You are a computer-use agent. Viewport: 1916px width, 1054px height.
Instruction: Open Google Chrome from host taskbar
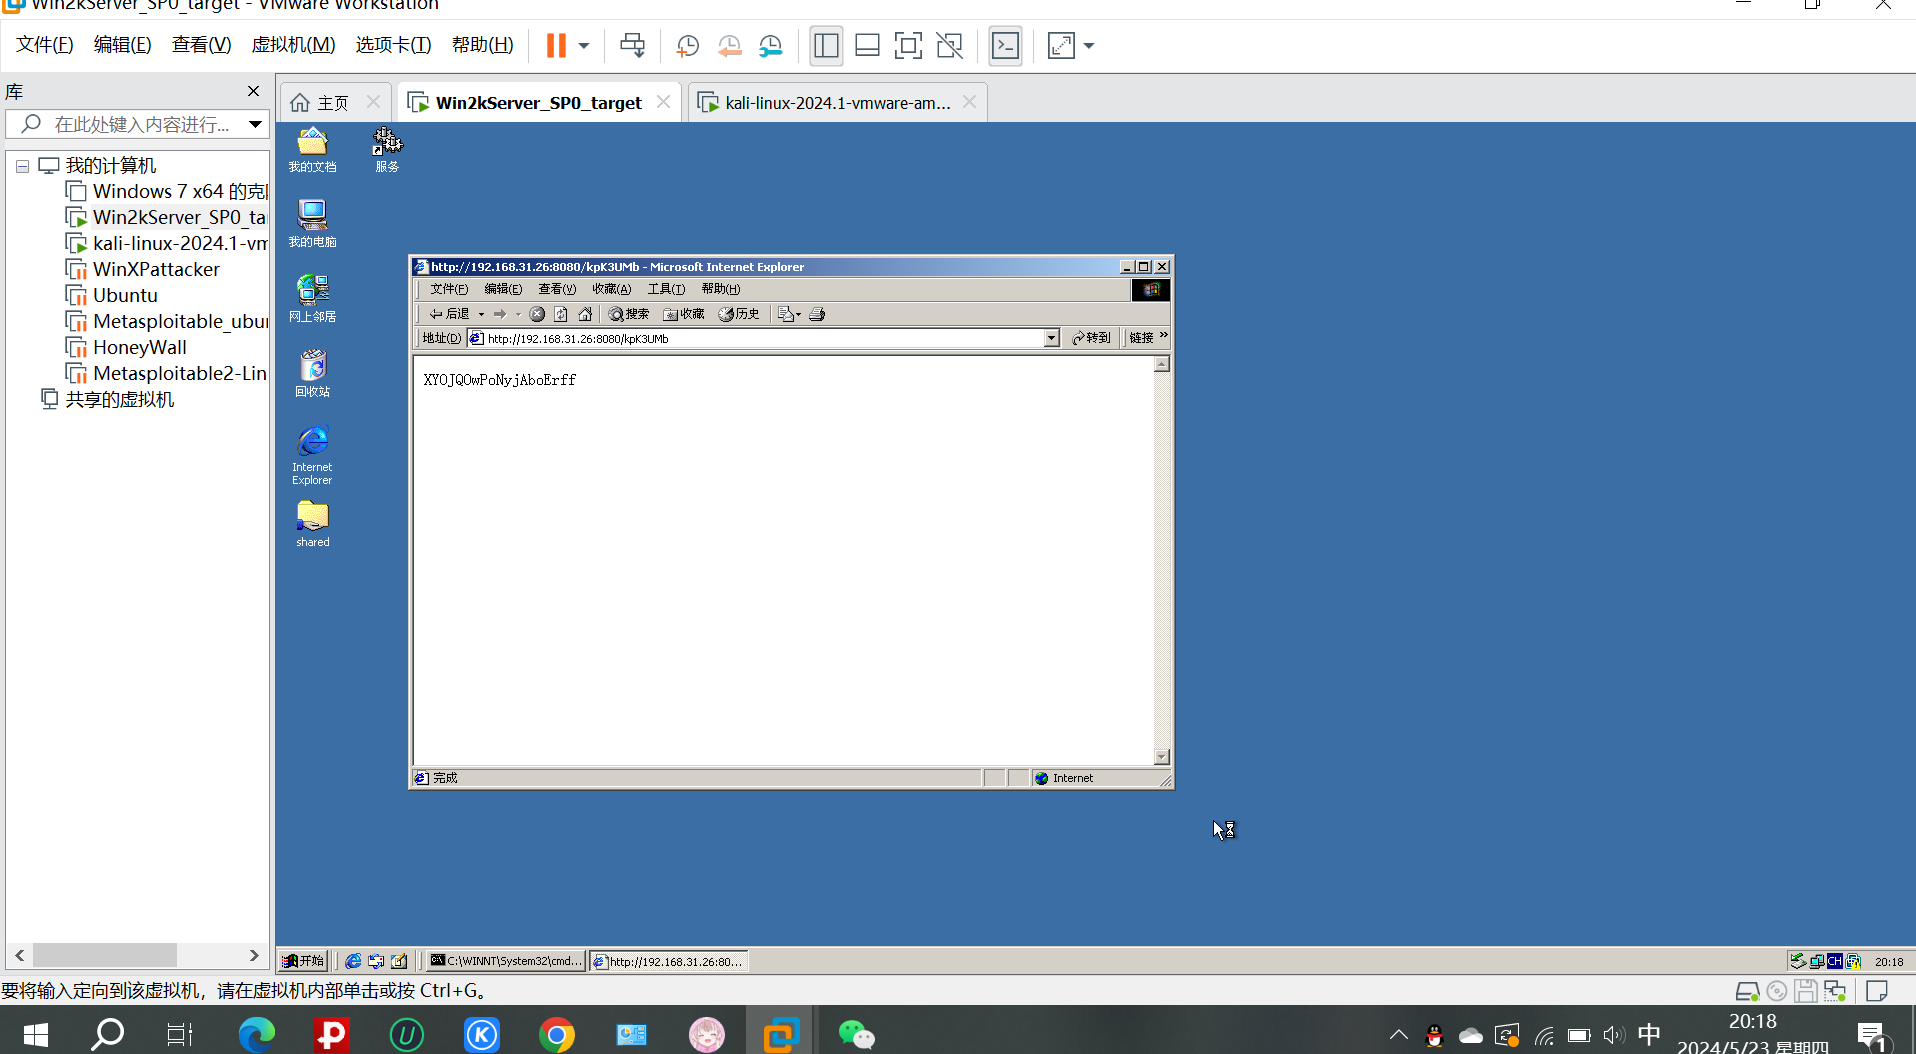point(556,1034)
